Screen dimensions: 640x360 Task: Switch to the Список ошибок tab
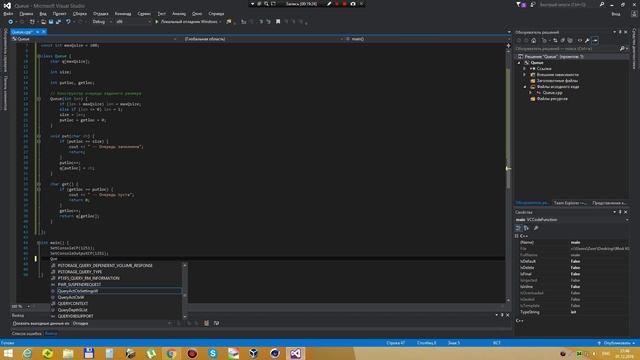tap(27, 333)
